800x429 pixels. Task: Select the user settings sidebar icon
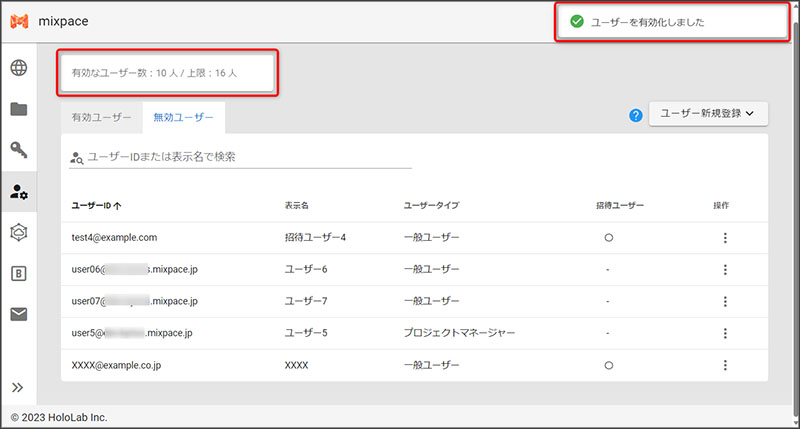pos(19,191)
